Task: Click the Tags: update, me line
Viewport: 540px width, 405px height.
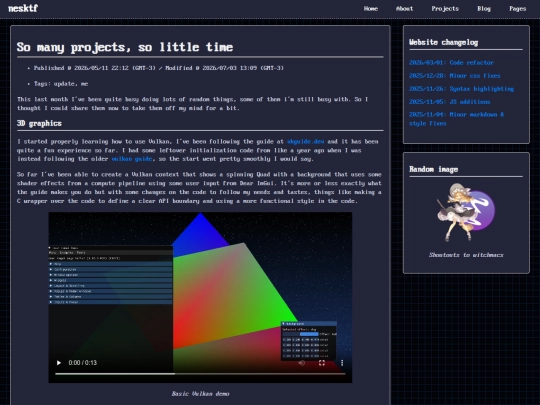Action: [61, 84]
